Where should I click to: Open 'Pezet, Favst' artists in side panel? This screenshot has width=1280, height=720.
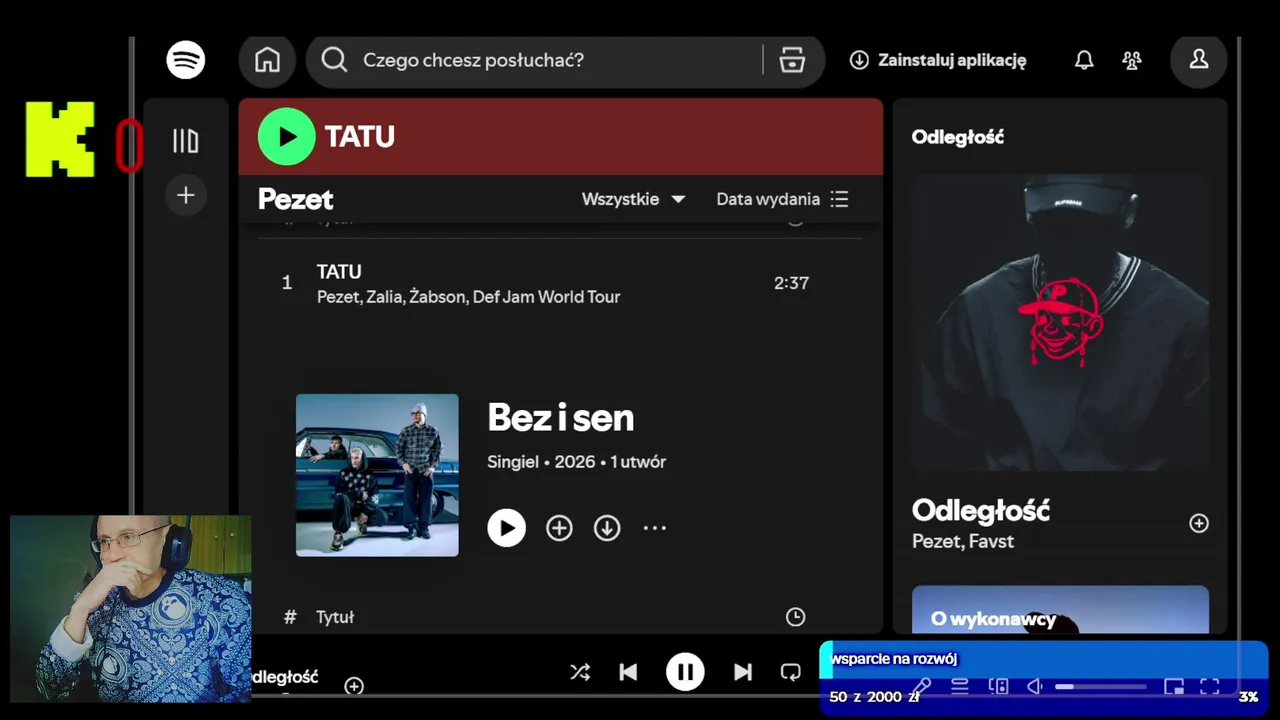(x=963, y=541)
